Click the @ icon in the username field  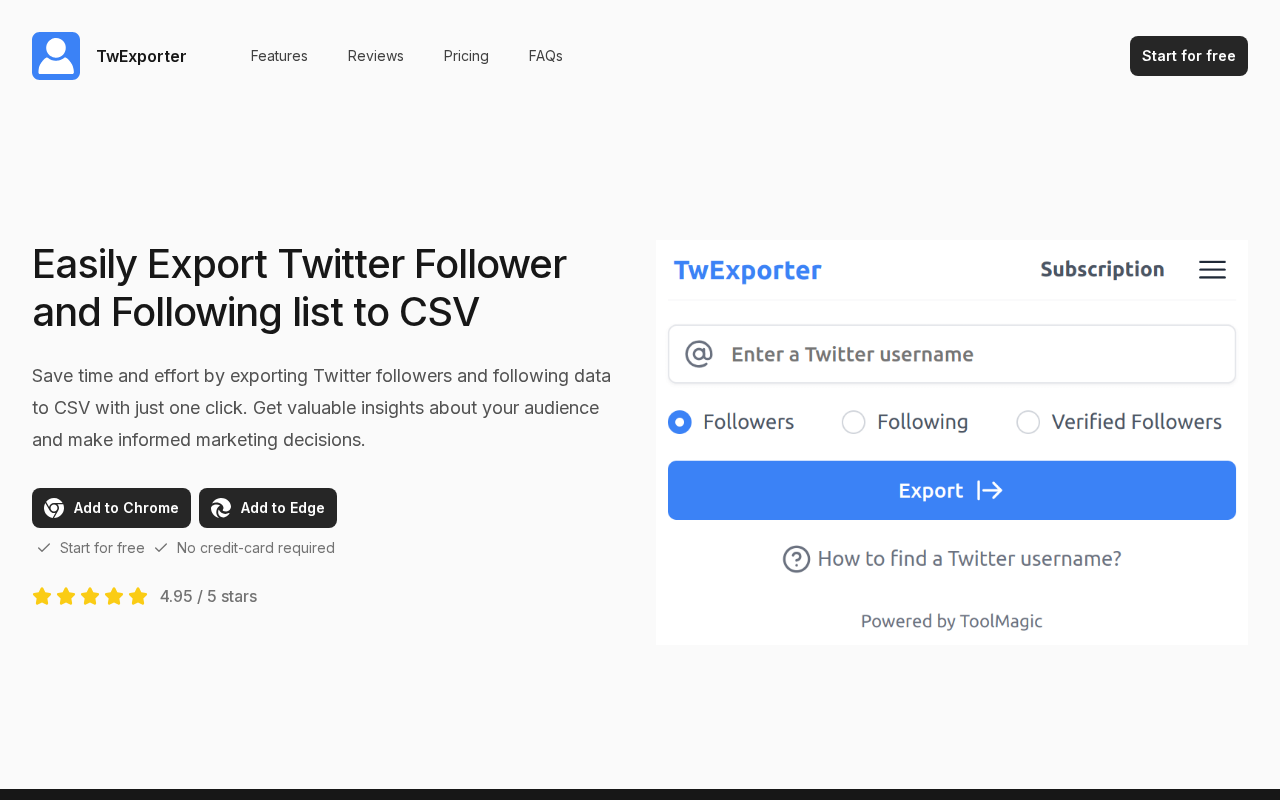[x=699, y=354]
